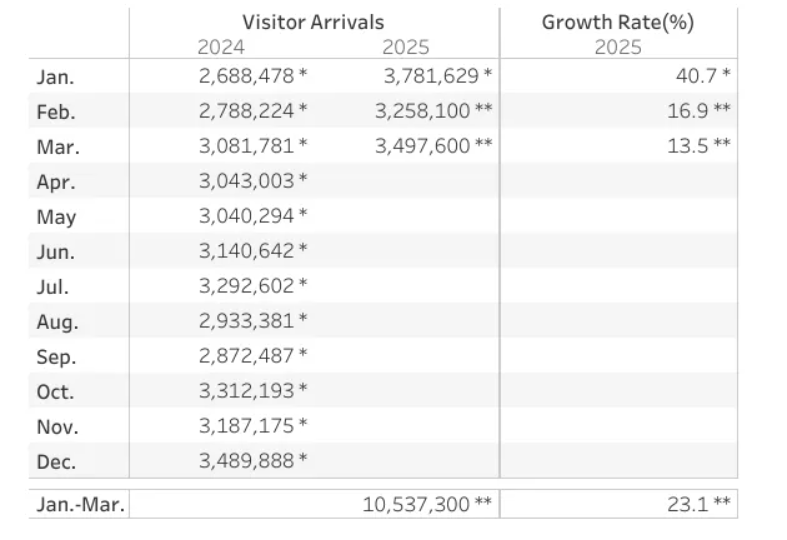The height and width of the screenshot is (540, 787).
Task: Select the 2024 sub-header under Visitor Arrivals
Action: (x=221, y=46)
